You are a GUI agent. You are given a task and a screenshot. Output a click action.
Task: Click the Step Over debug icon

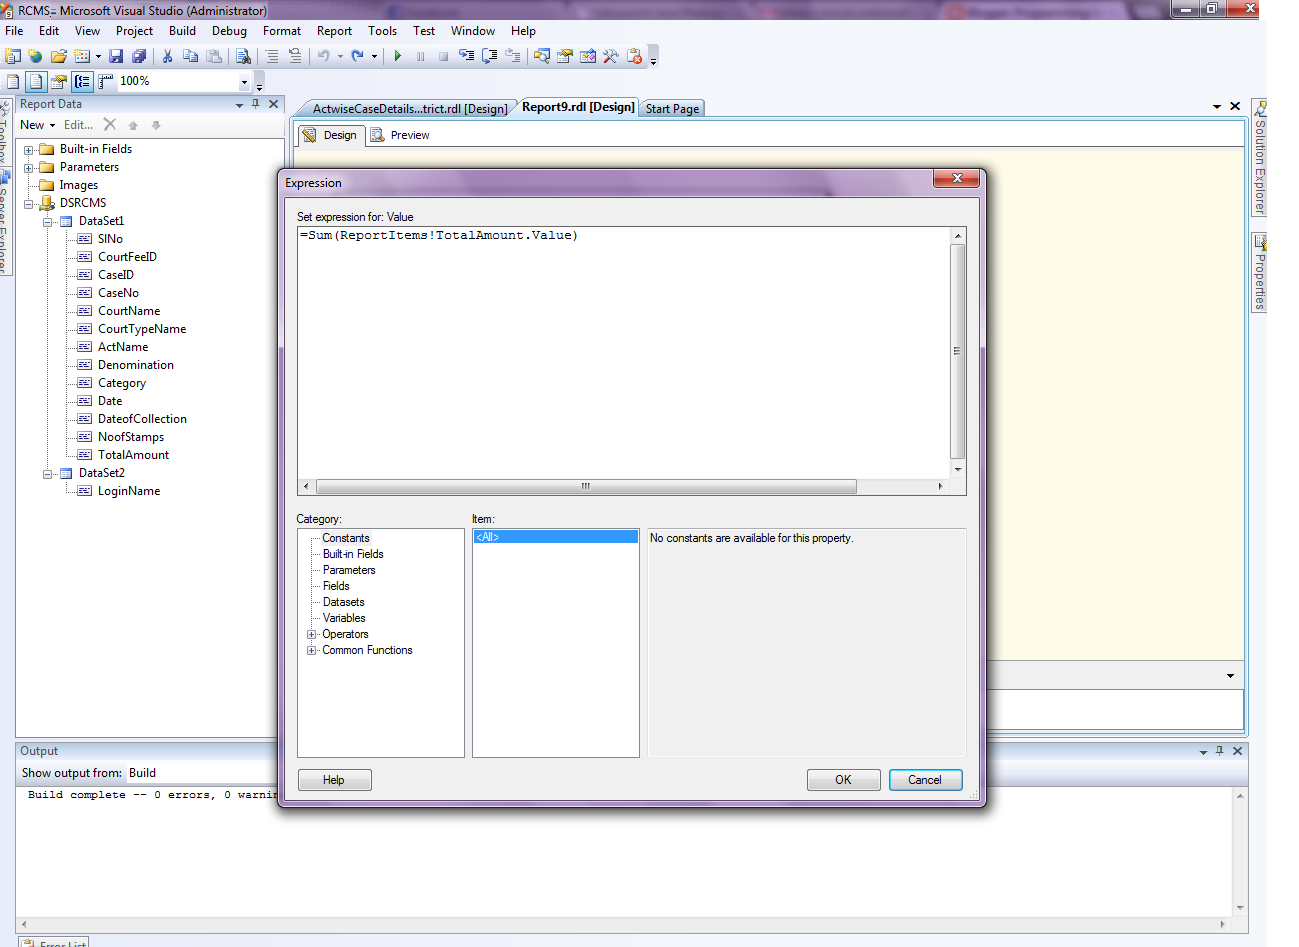pyautogui.click(x=489, y=56)
